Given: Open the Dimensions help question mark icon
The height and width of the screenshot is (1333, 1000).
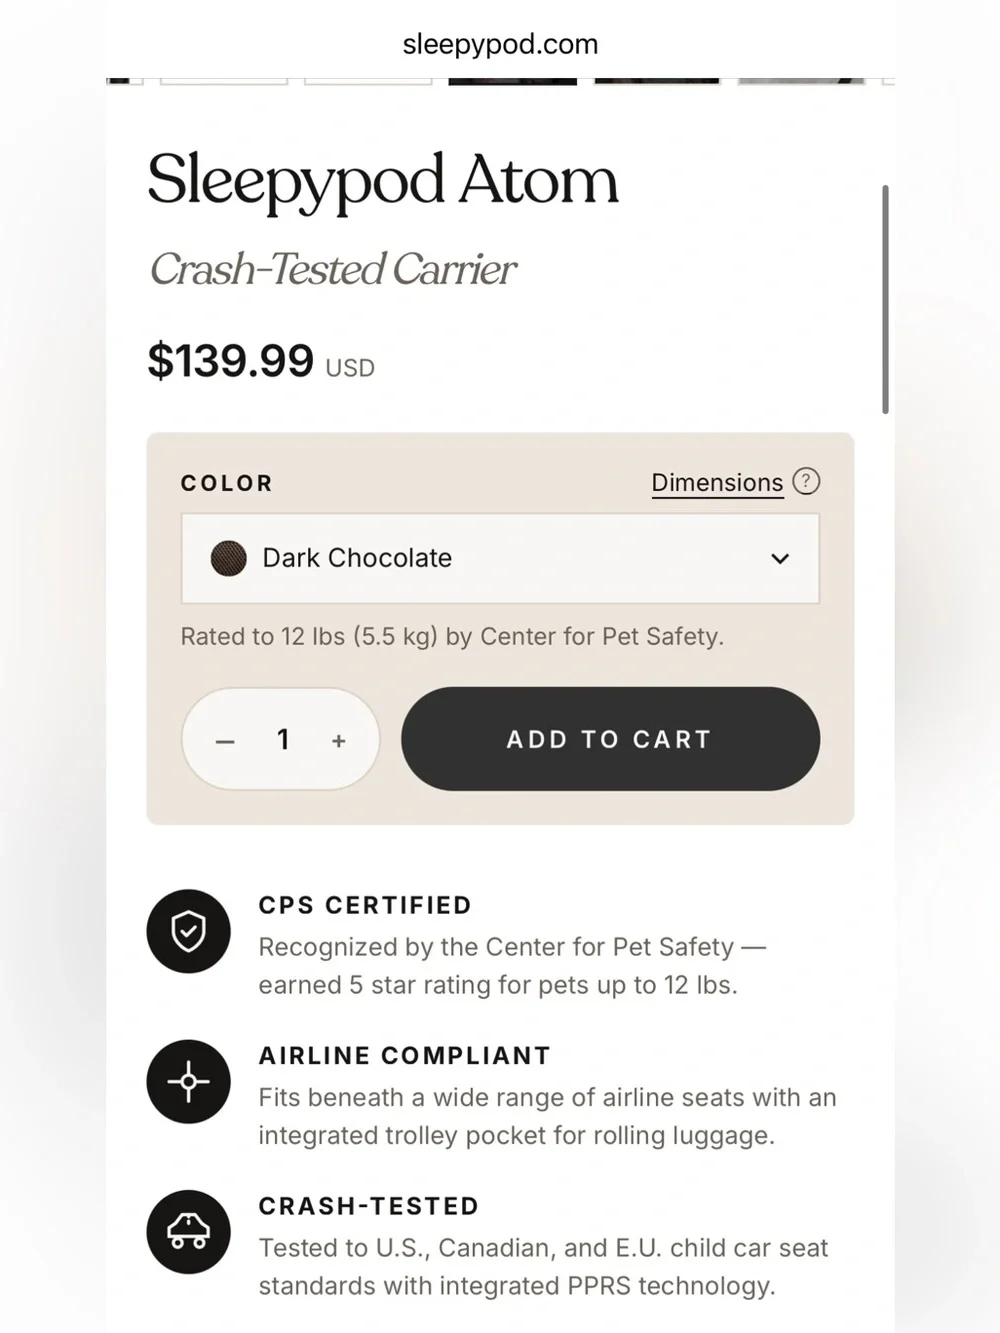Looking at the screenshot, I should [806, 482].
